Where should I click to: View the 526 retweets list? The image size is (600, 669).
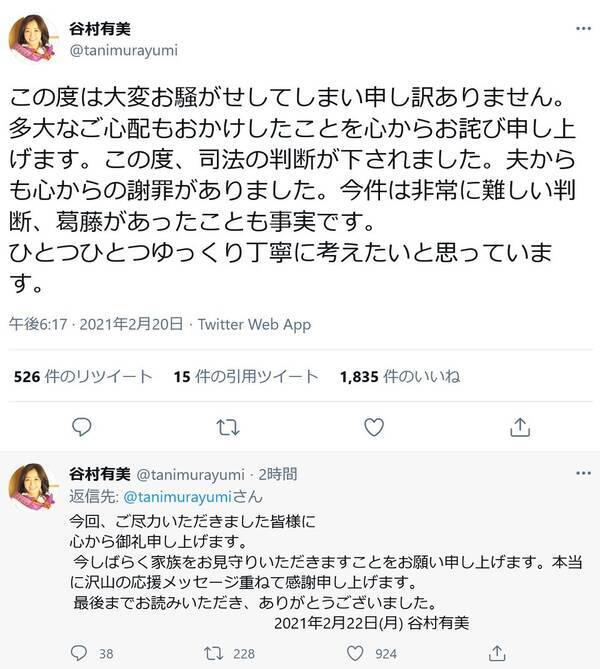[84, 376]
